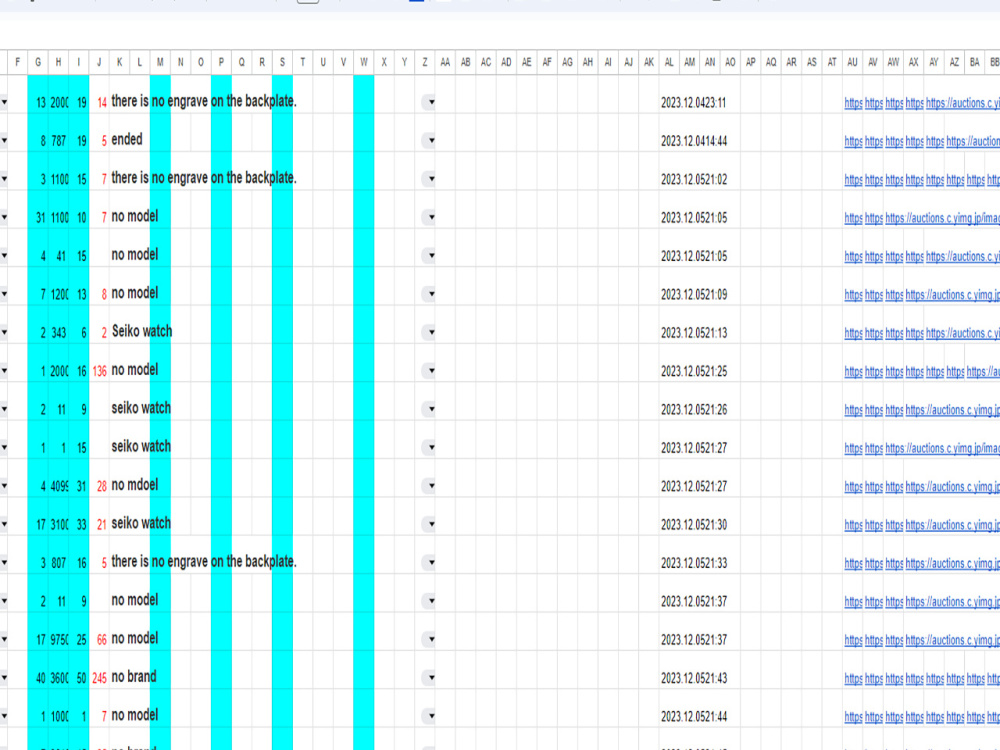Select column P header

click(x=221, y=62)
